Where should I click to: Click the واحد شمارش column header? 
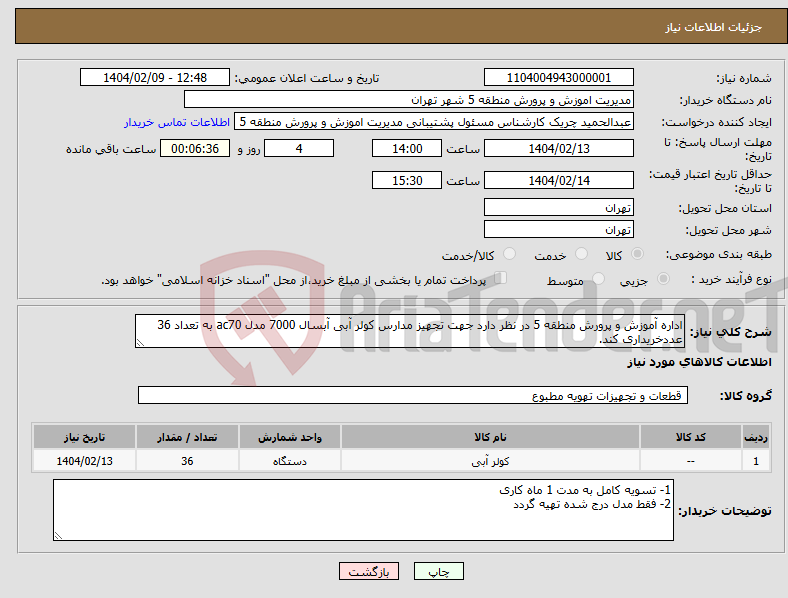[x=289, y=437]
